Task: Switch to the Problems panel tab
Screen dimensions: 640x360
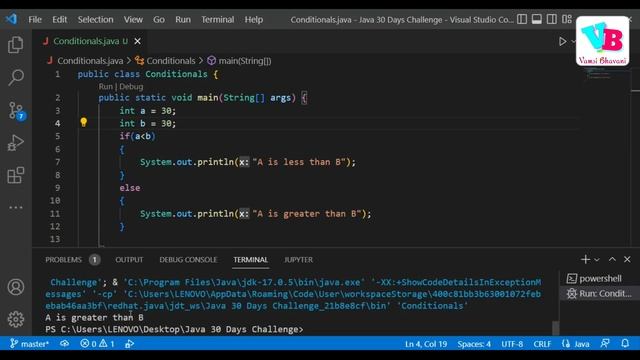Action: (x=63, y=260)
